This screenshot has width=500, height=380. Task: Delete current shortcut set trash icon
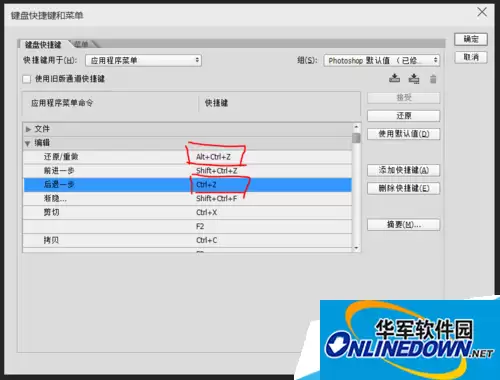[433, 79]
